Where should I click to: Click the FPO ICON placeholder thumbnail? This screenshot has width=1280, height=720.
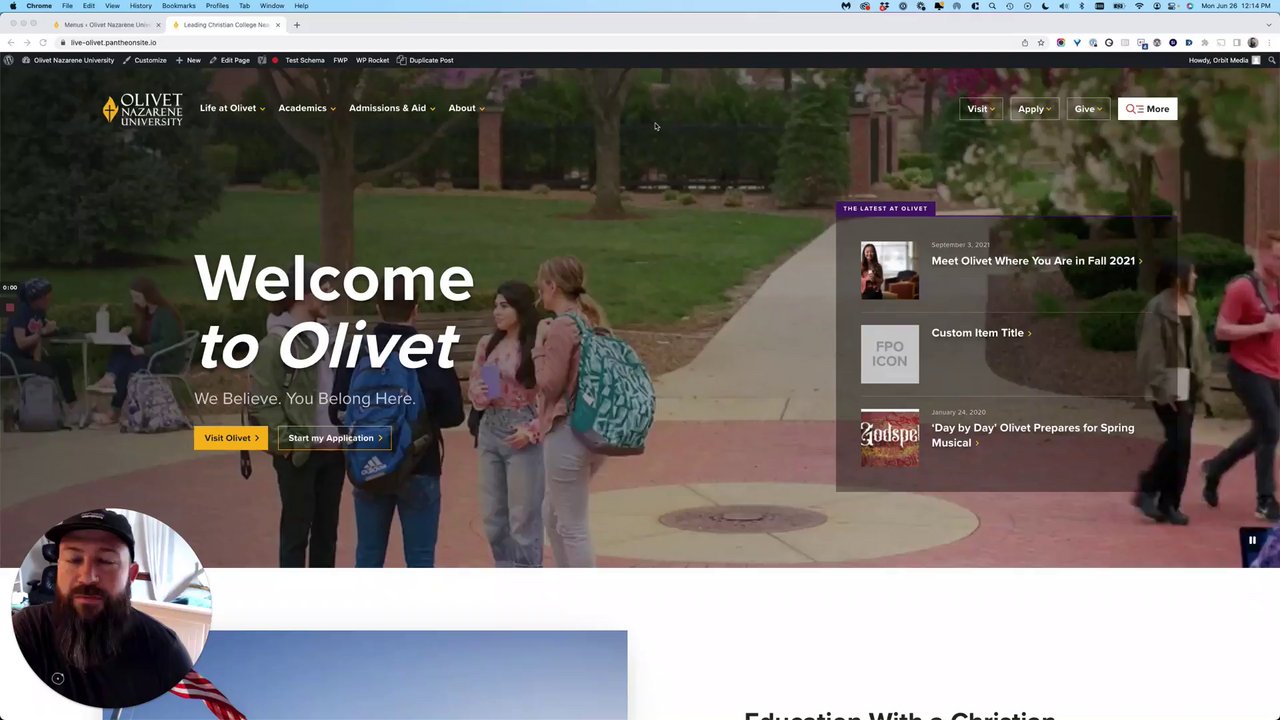pos(890,354)
